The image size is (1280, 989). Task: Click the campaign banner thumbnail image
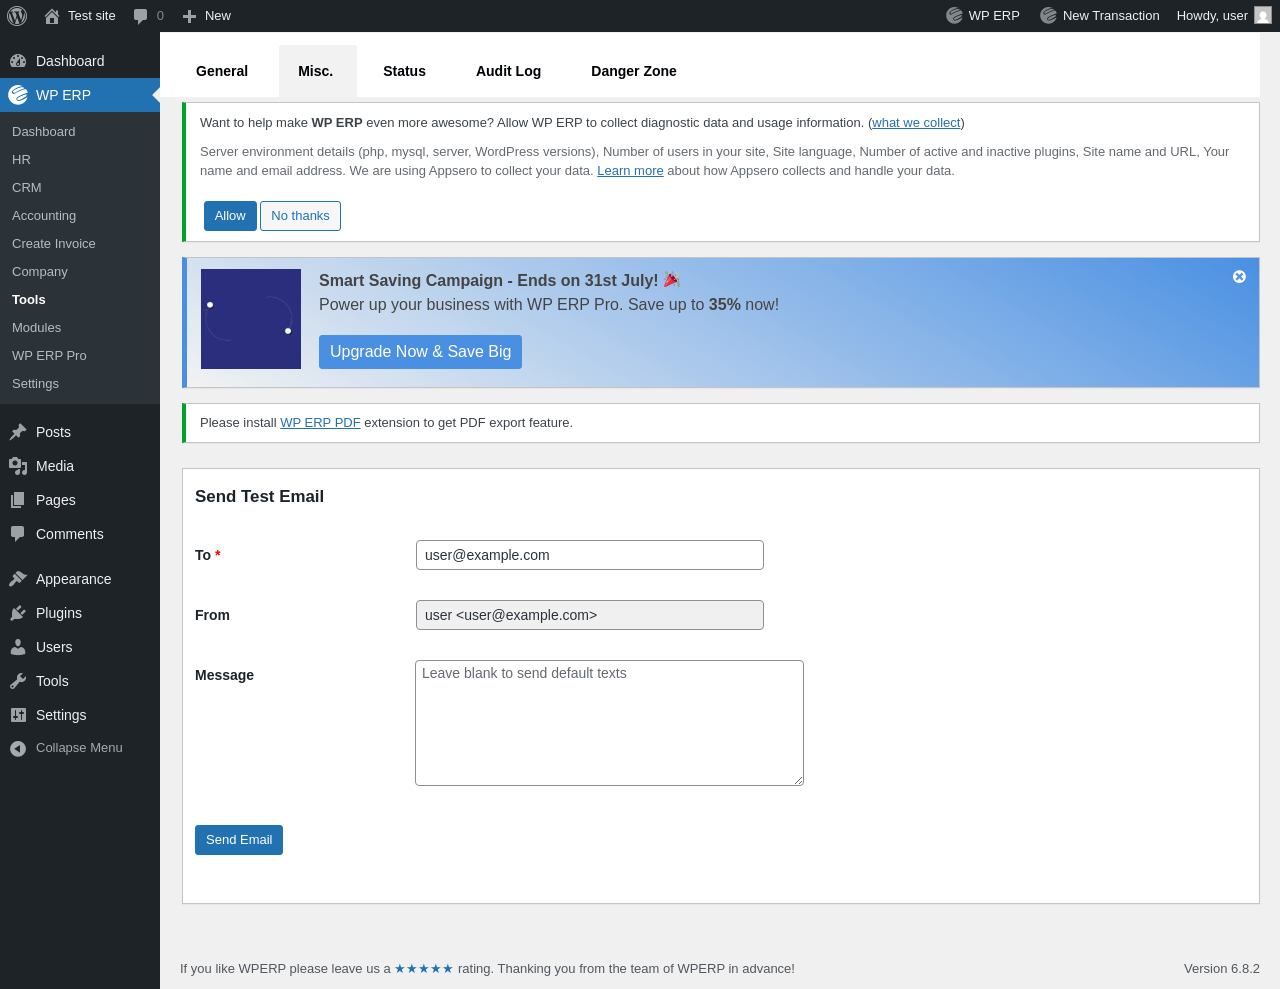[x=251, y=319]
